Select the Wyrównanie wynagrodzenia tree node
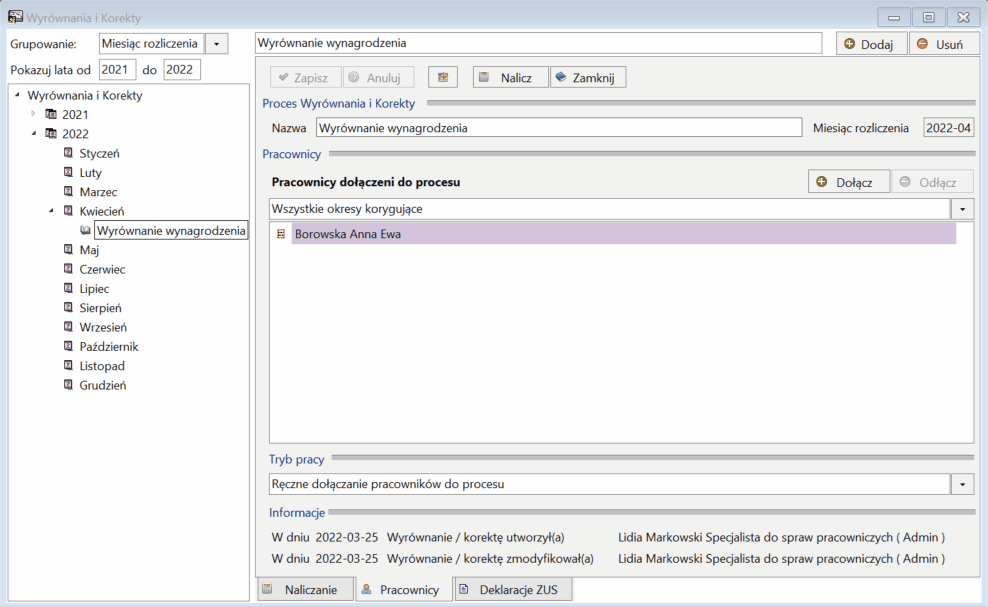This screenshot has height=607, width=988. pyautogui.click(x=171, y=230)
